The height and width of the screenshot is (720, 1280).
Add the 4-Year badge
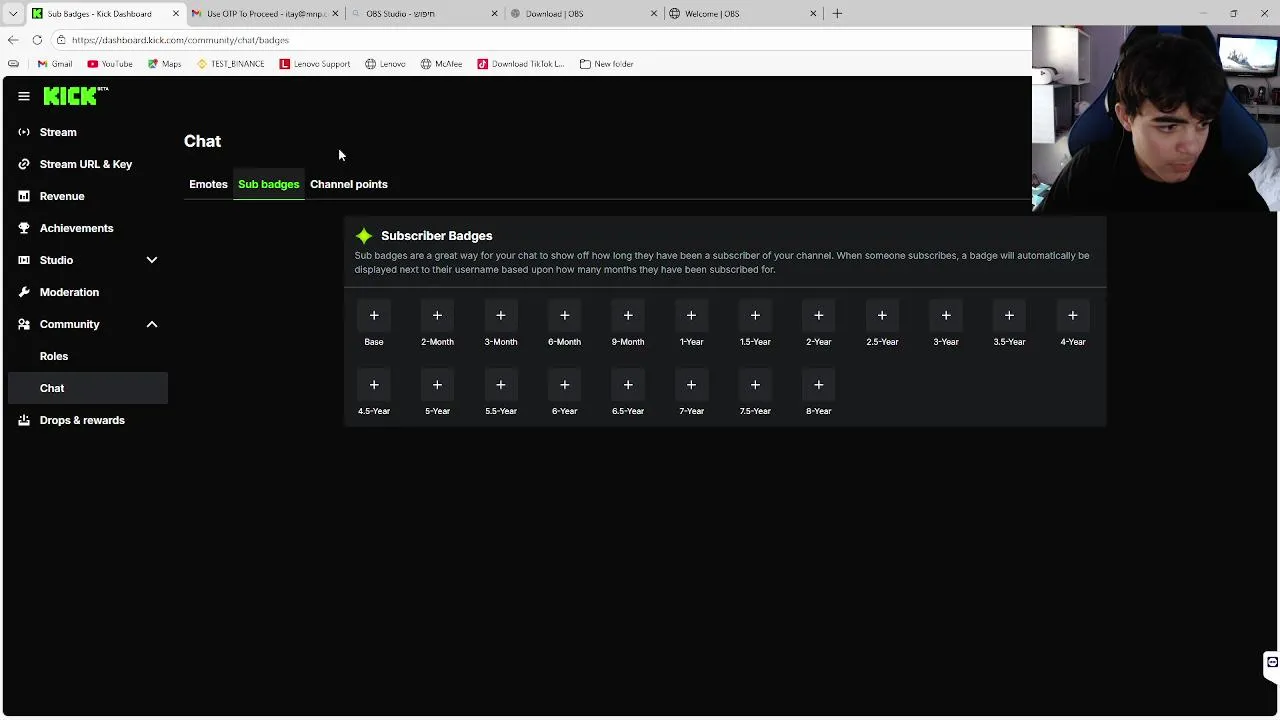pos(1073,316)
